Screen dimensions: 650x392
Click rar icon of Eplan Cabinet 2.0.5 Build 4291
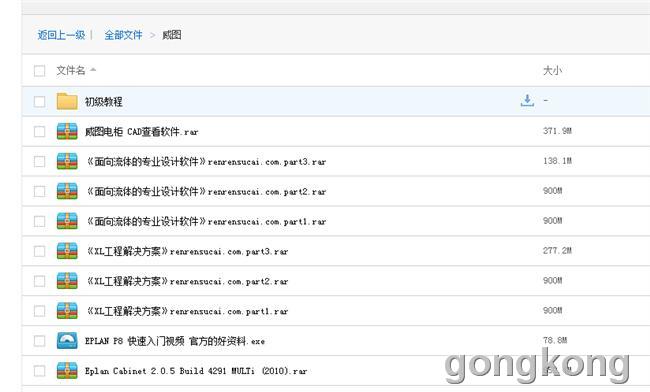coord(67,370)
